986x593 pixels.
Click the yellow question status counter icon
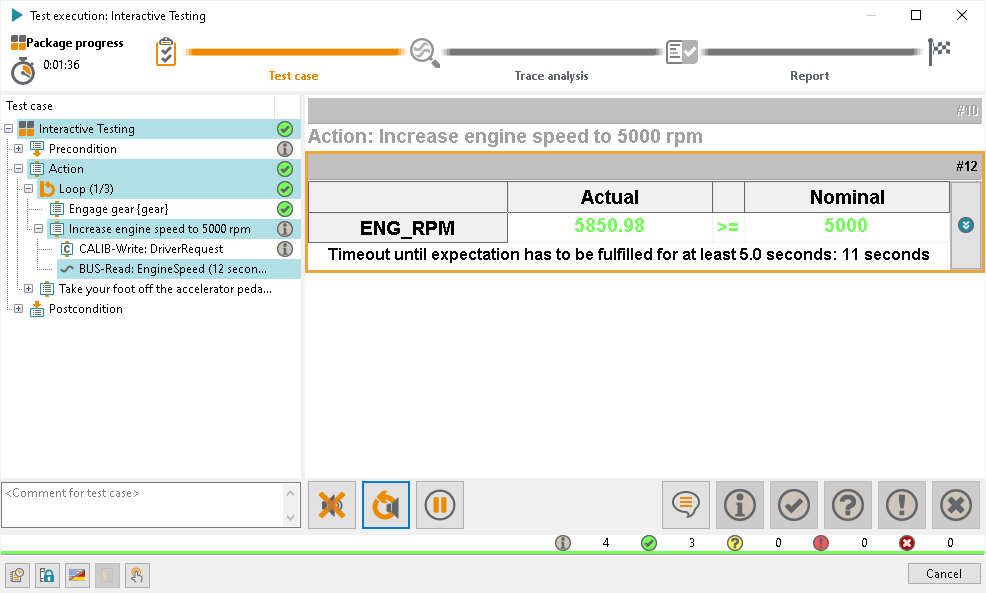click(734, 543)
